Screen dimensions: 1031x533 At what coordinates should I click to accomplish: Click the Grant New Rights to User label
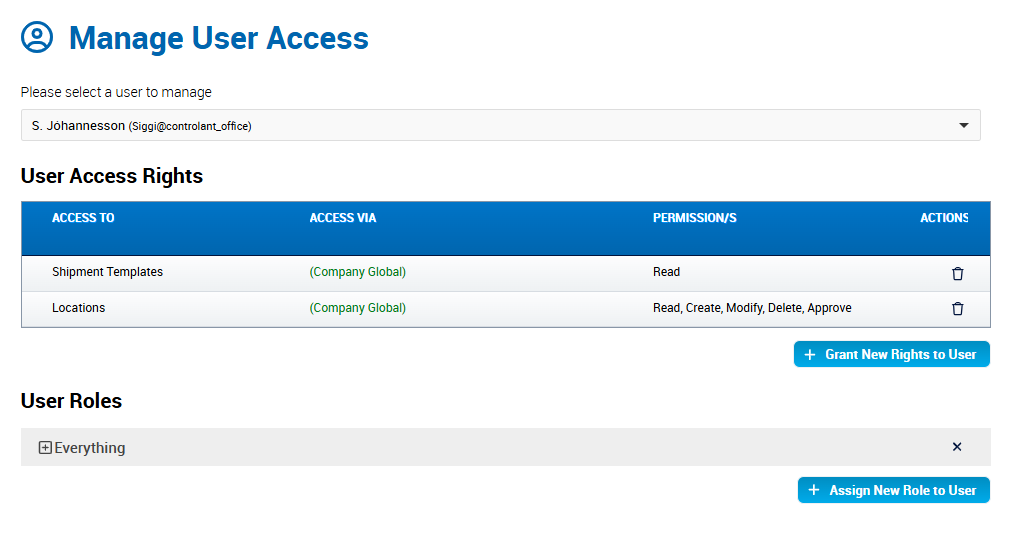(900, 355)
